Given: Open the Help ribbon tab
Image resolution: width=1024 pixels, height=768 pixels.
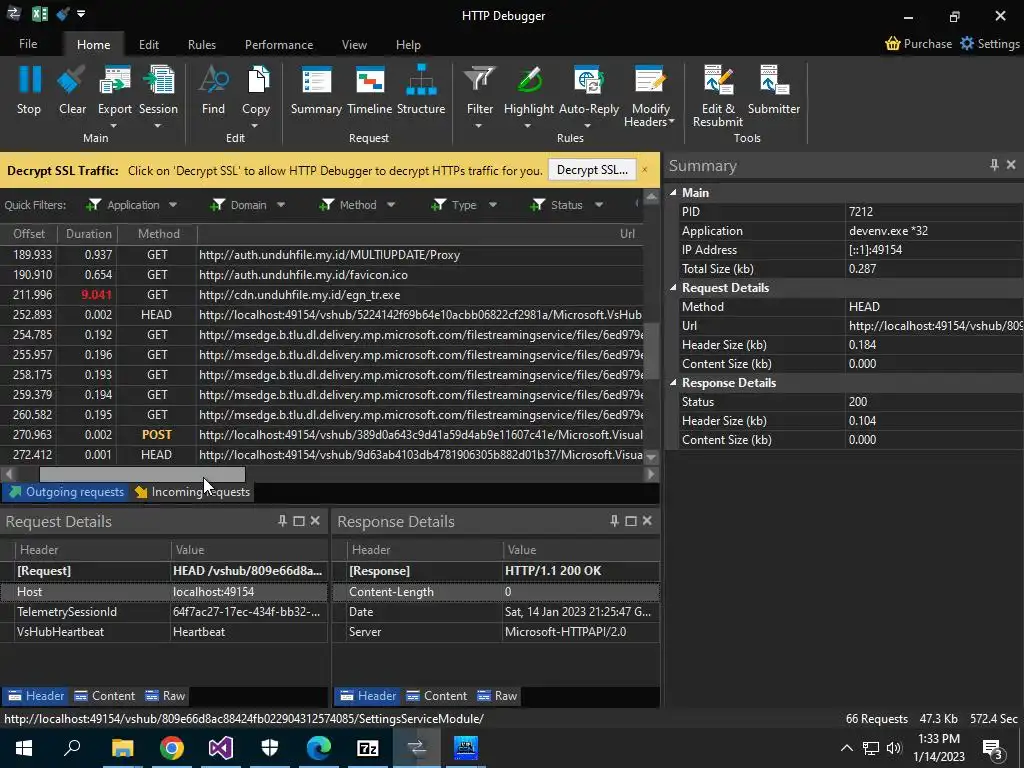Looking at the screenshot, I should pos(408,44).
